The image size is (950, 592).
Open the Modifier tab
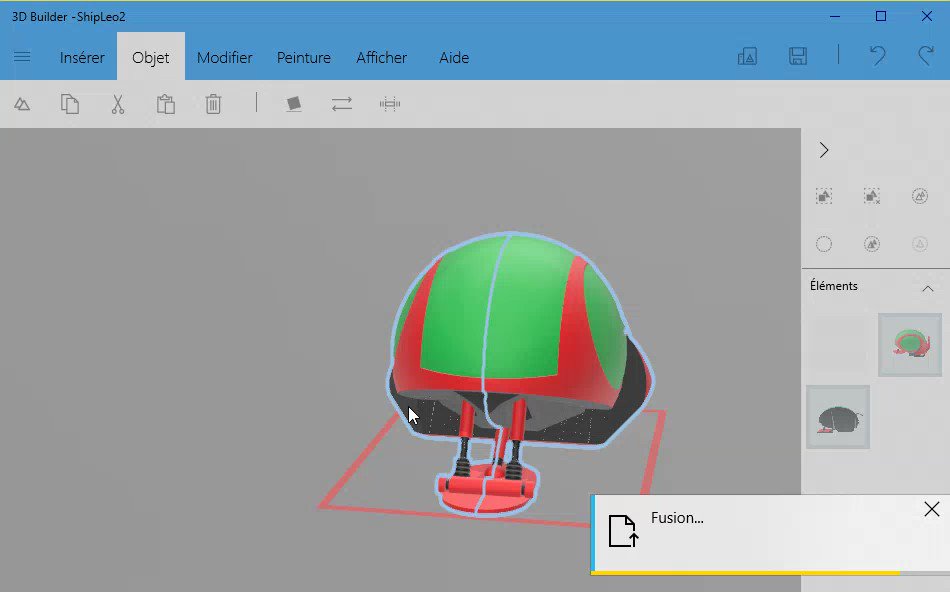(224, 58)
